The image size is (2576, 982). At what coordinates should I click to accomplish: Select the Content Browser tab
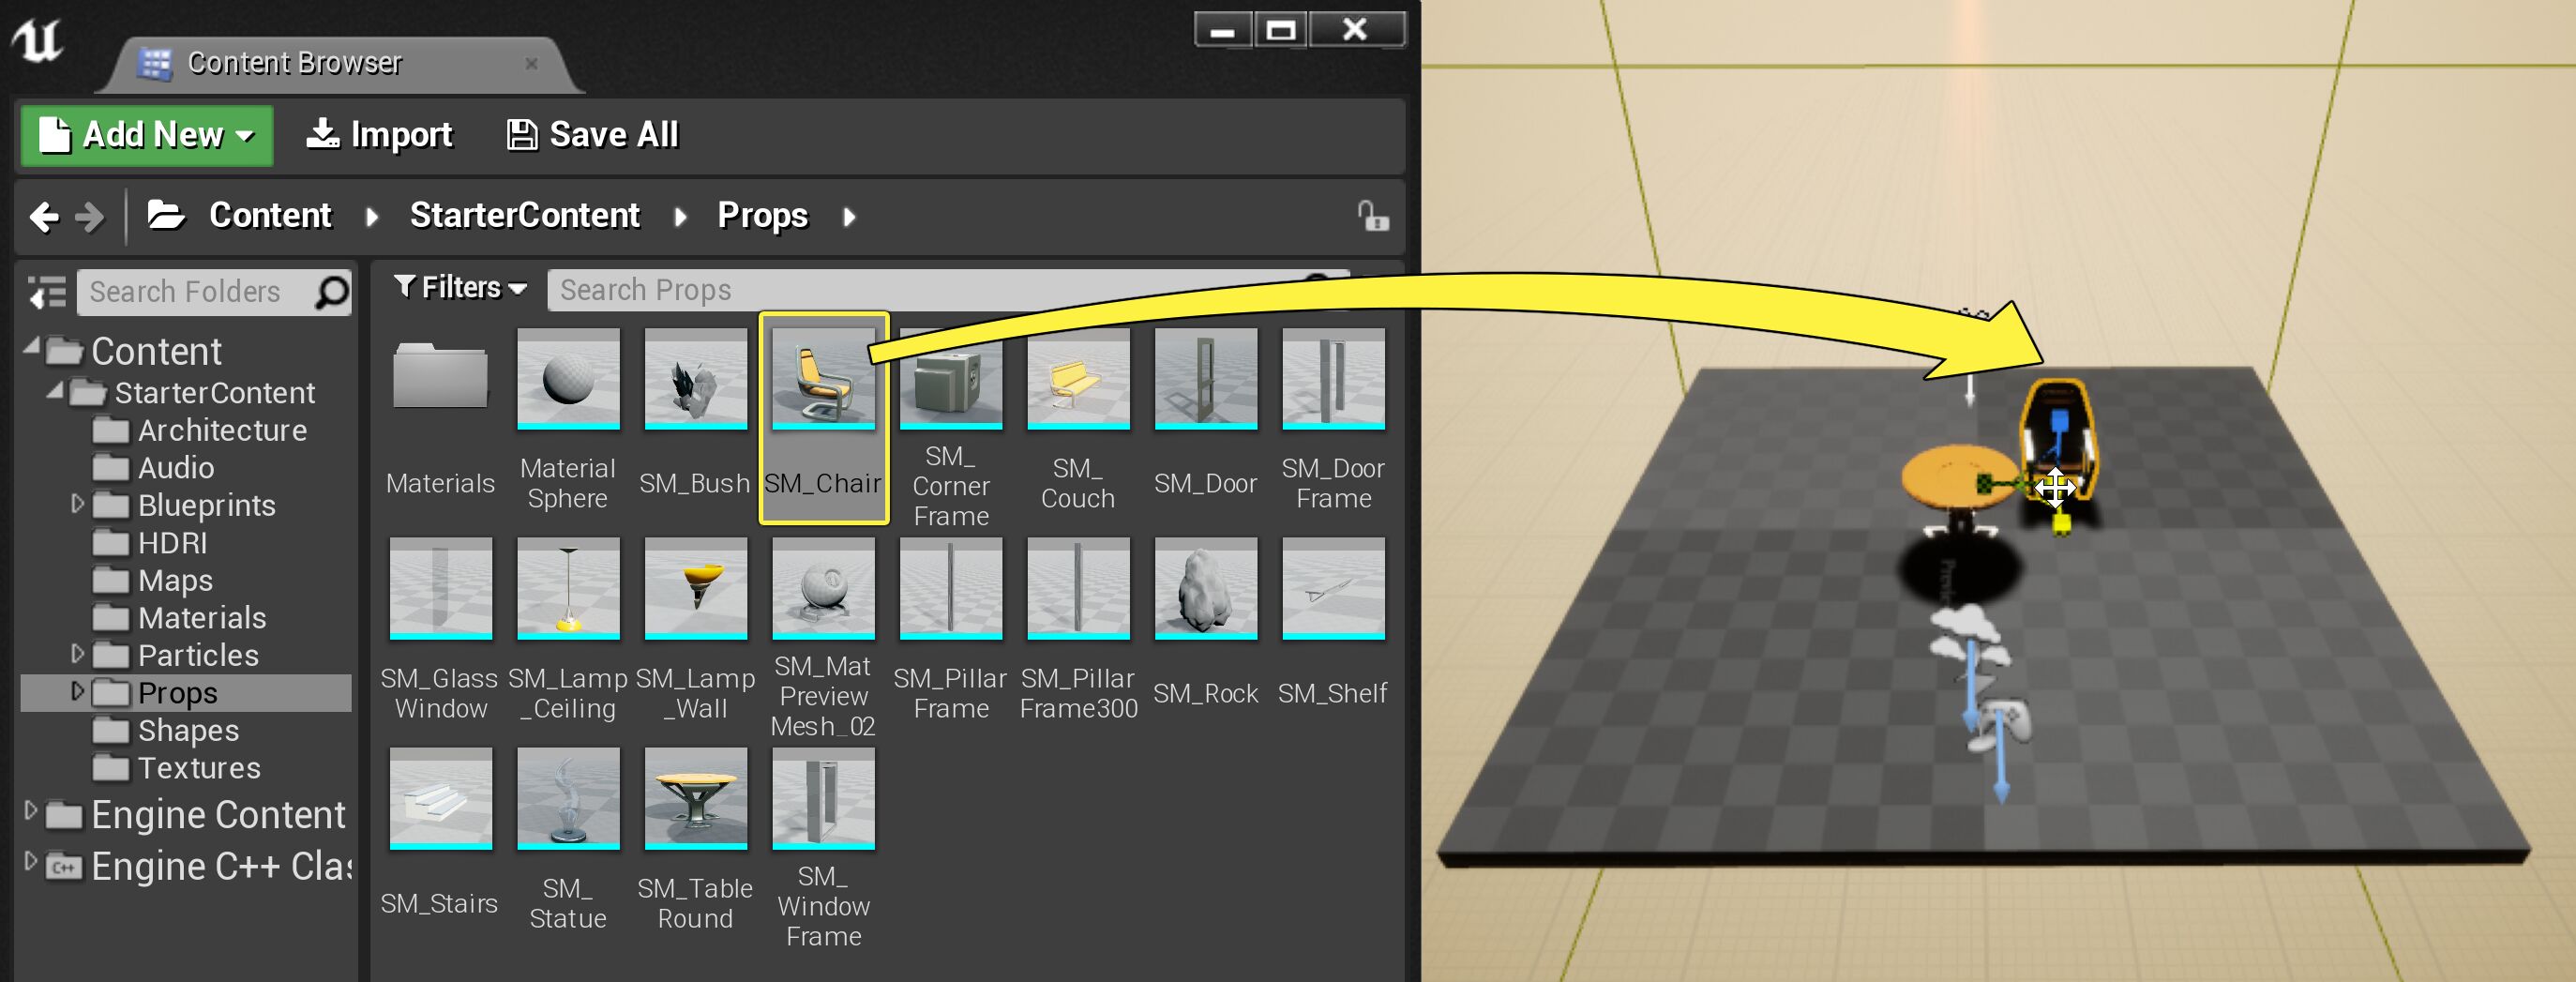point(294,63)
